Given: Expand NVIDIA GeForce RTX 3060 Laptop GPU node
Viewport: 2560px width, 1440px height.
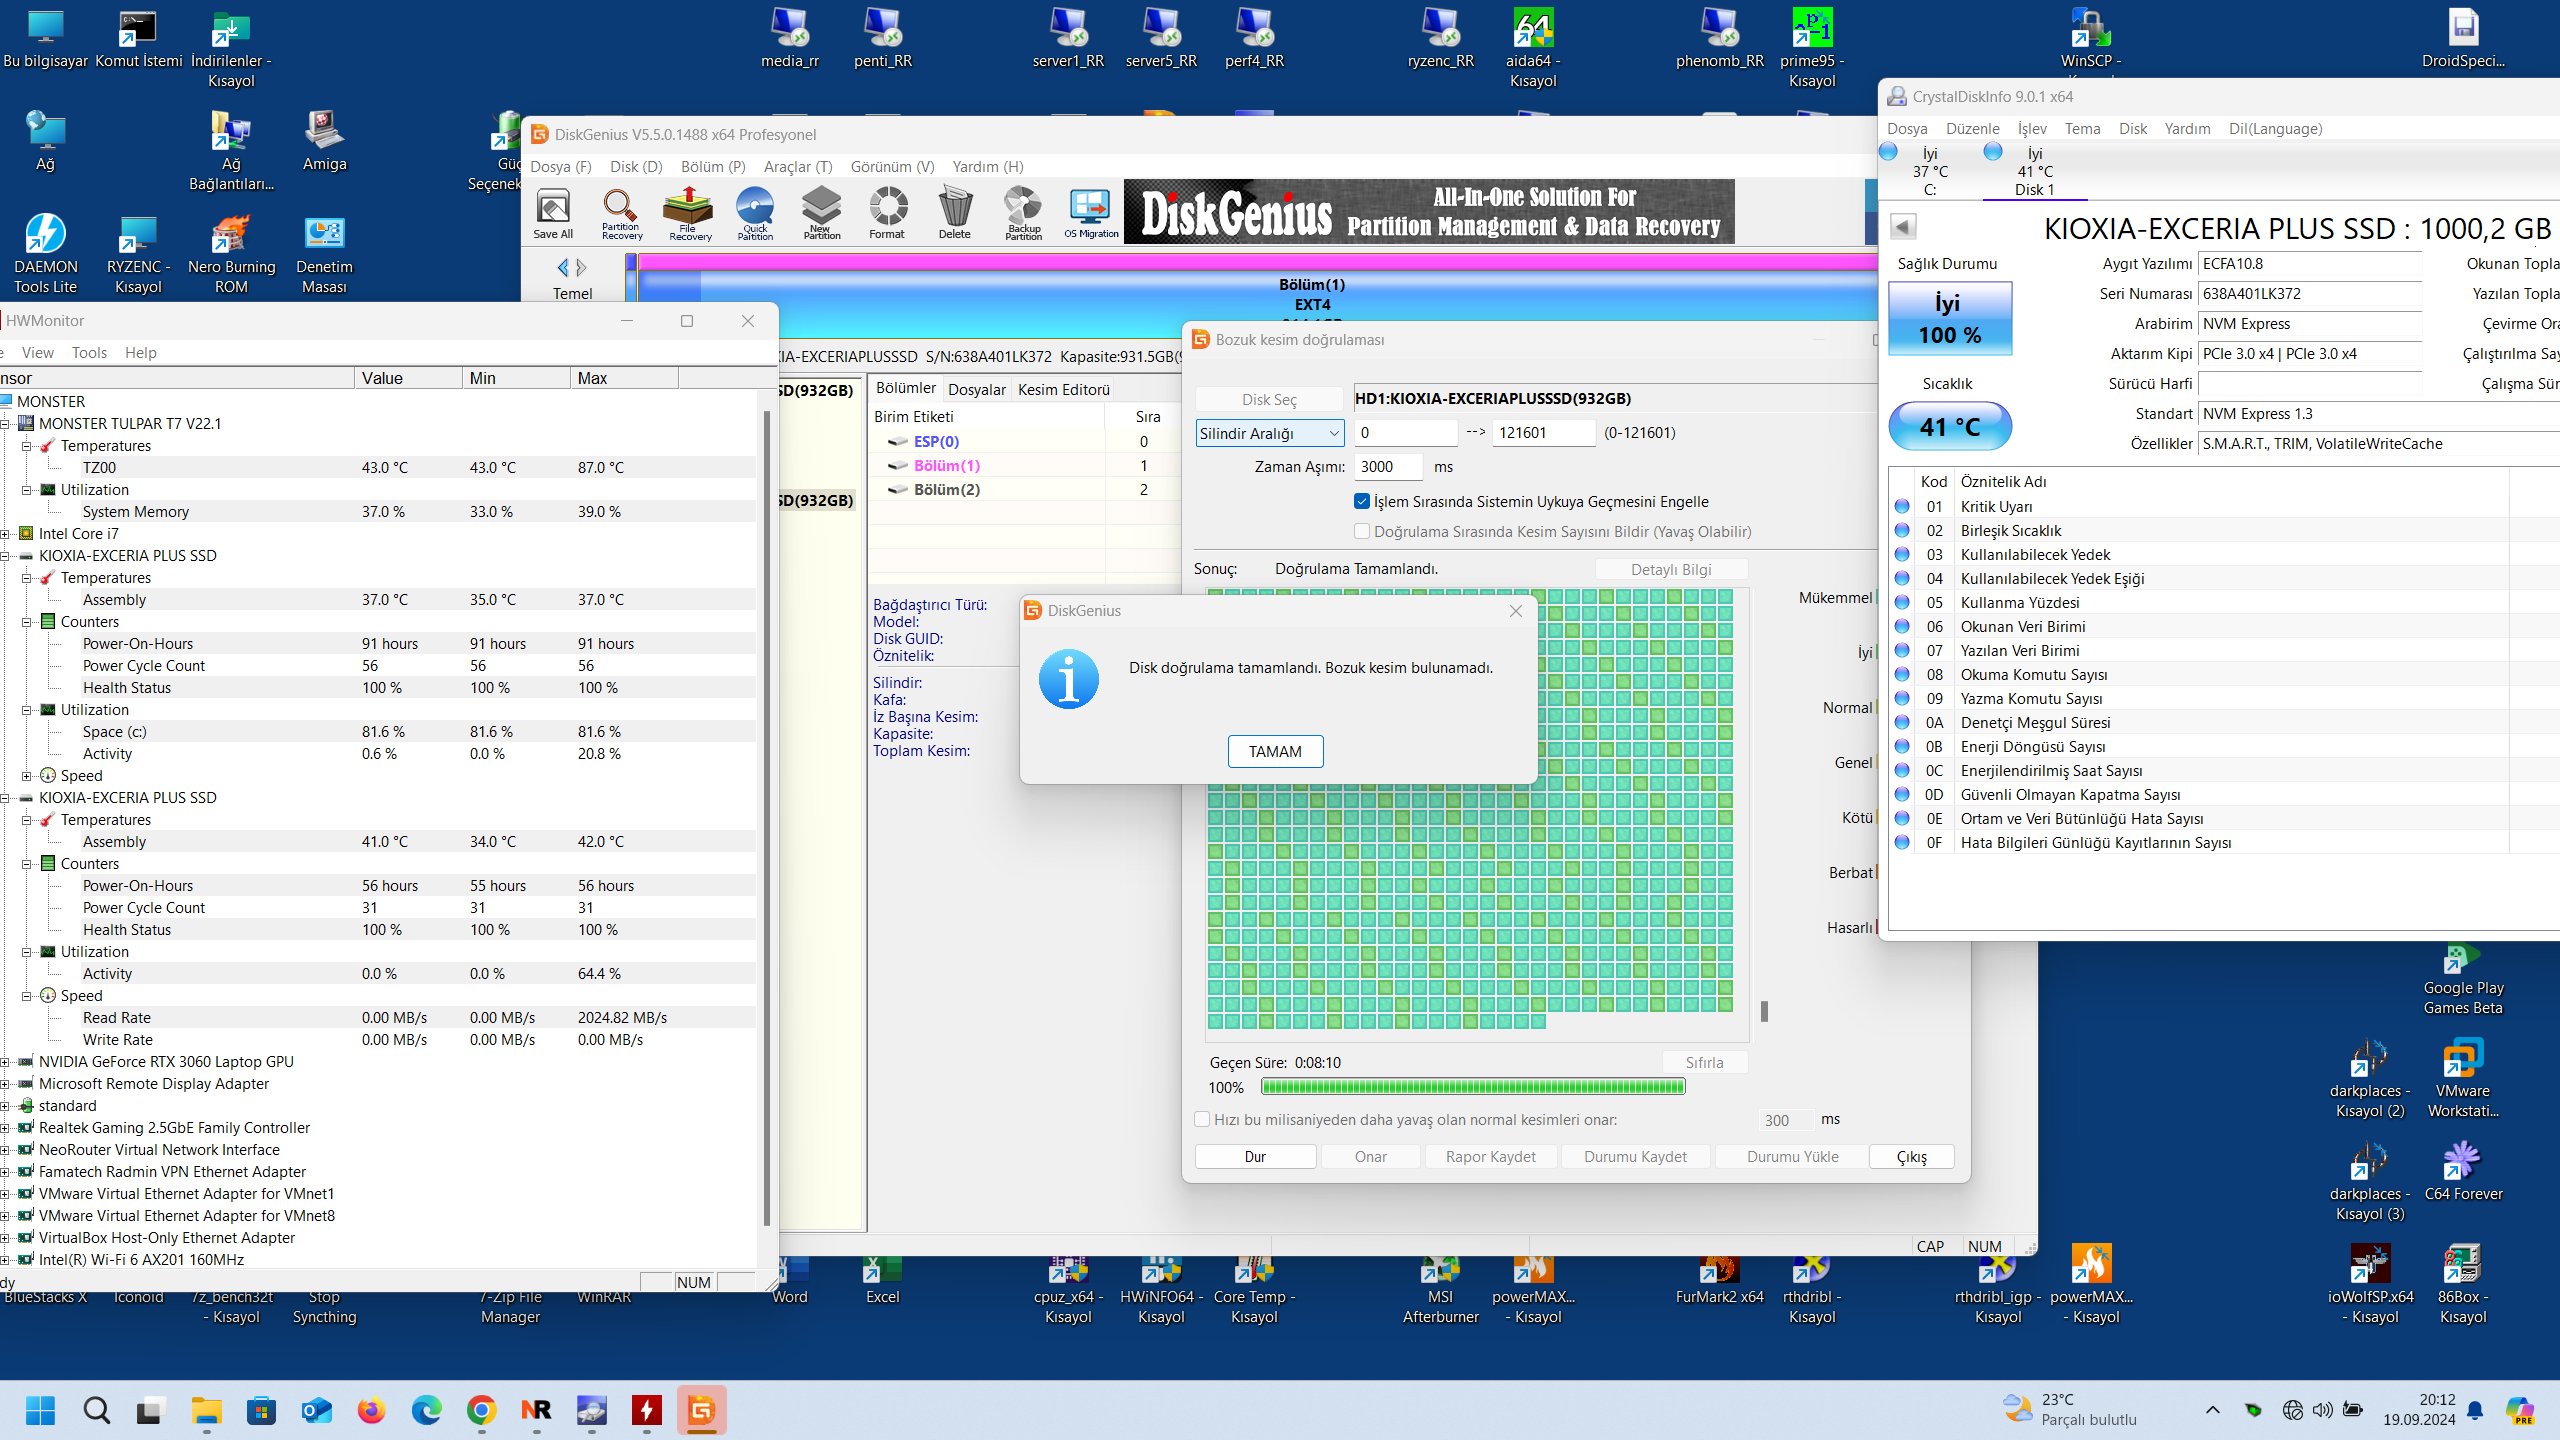Looking at the screenshot, I should coord(5,1061).
